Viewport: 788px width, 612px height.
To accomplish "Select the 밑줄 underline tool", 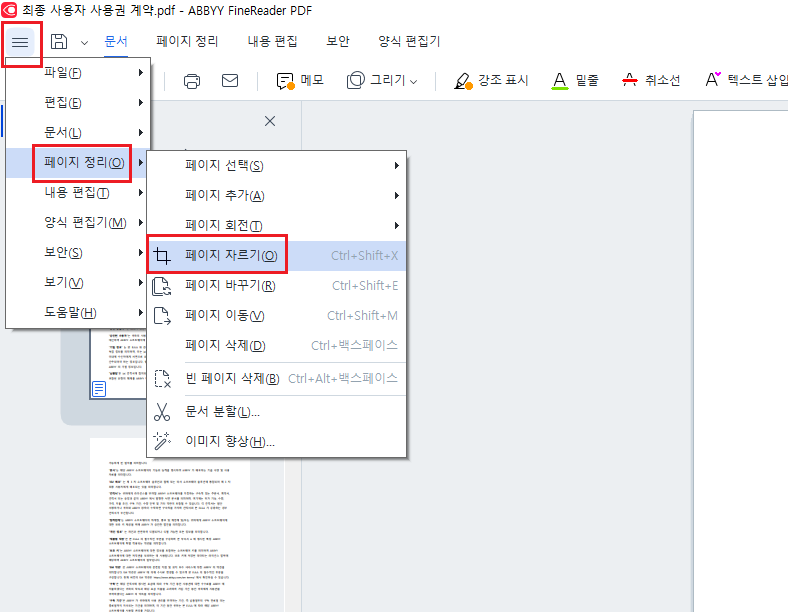I will (575, 80).
